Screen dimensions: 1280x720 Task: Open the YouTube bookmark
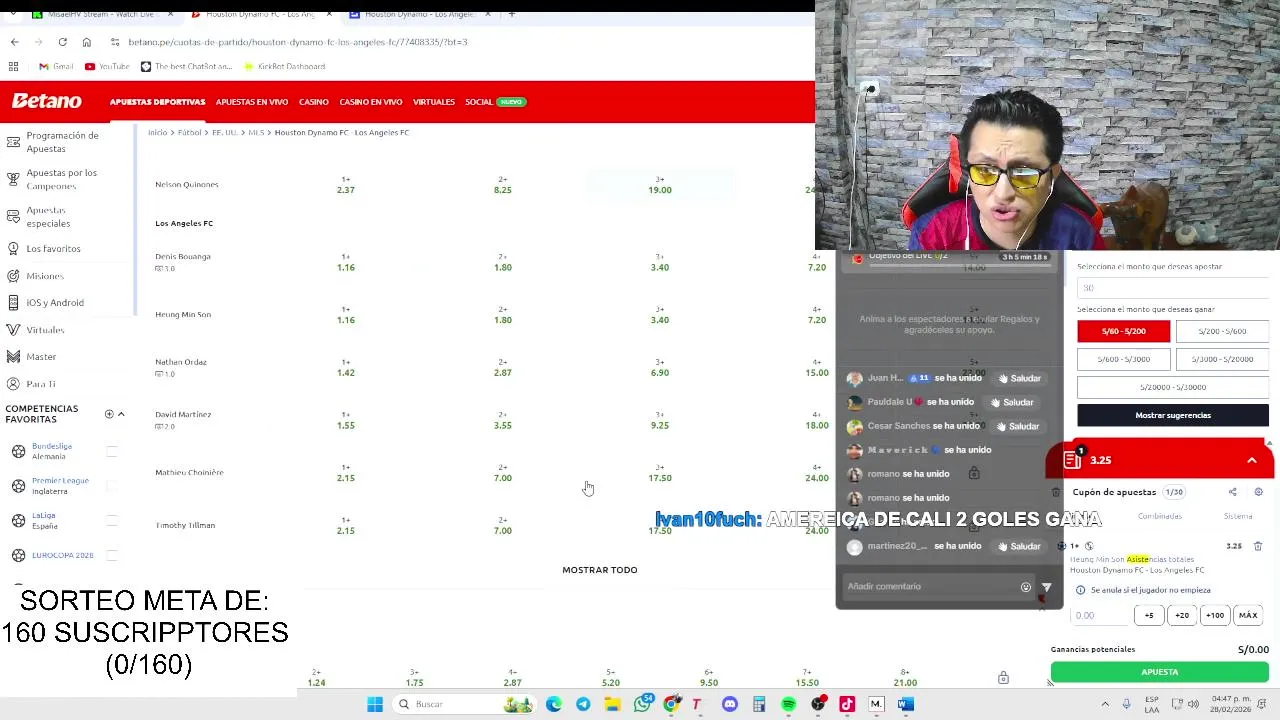[107, 66]
